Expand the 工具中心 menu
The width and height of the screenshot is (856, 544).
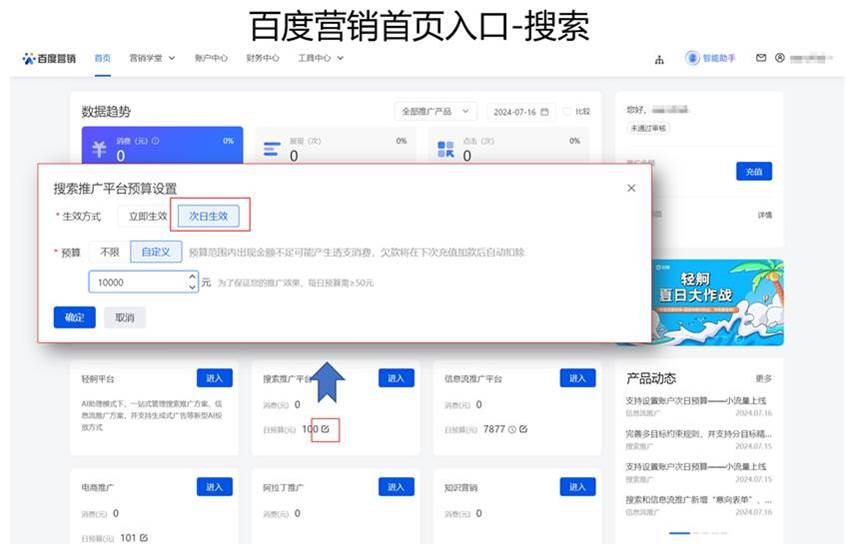pyautogui.click(x=320, y=58)
